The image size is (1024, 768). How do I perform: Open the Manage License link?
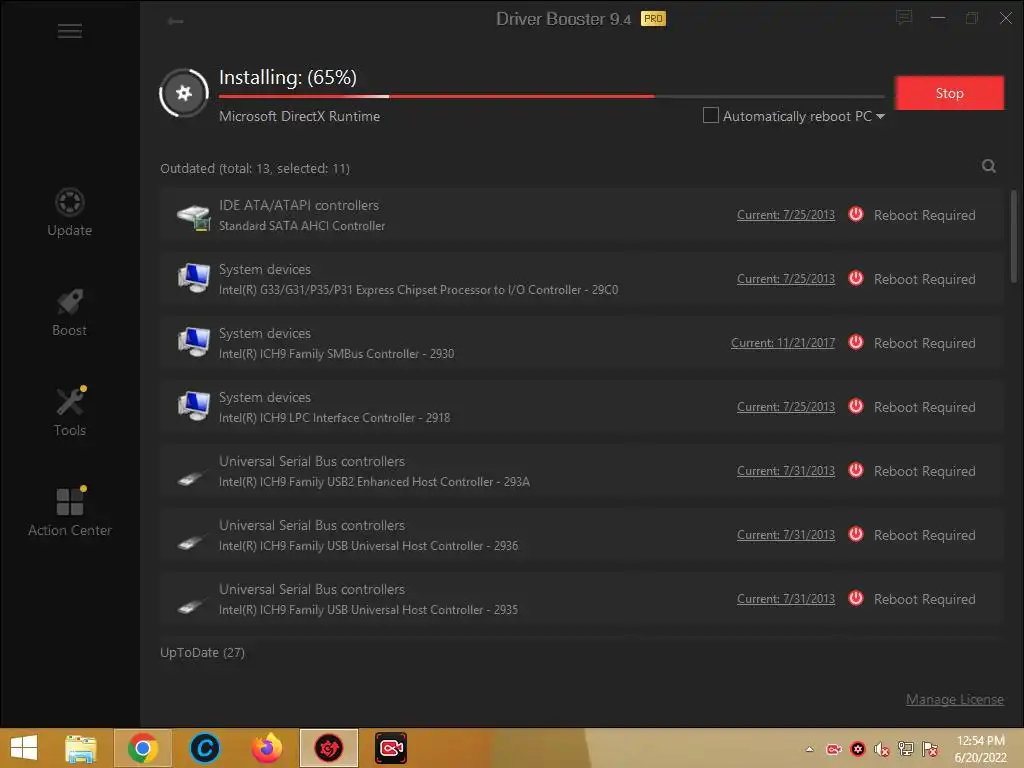point(954,699)
